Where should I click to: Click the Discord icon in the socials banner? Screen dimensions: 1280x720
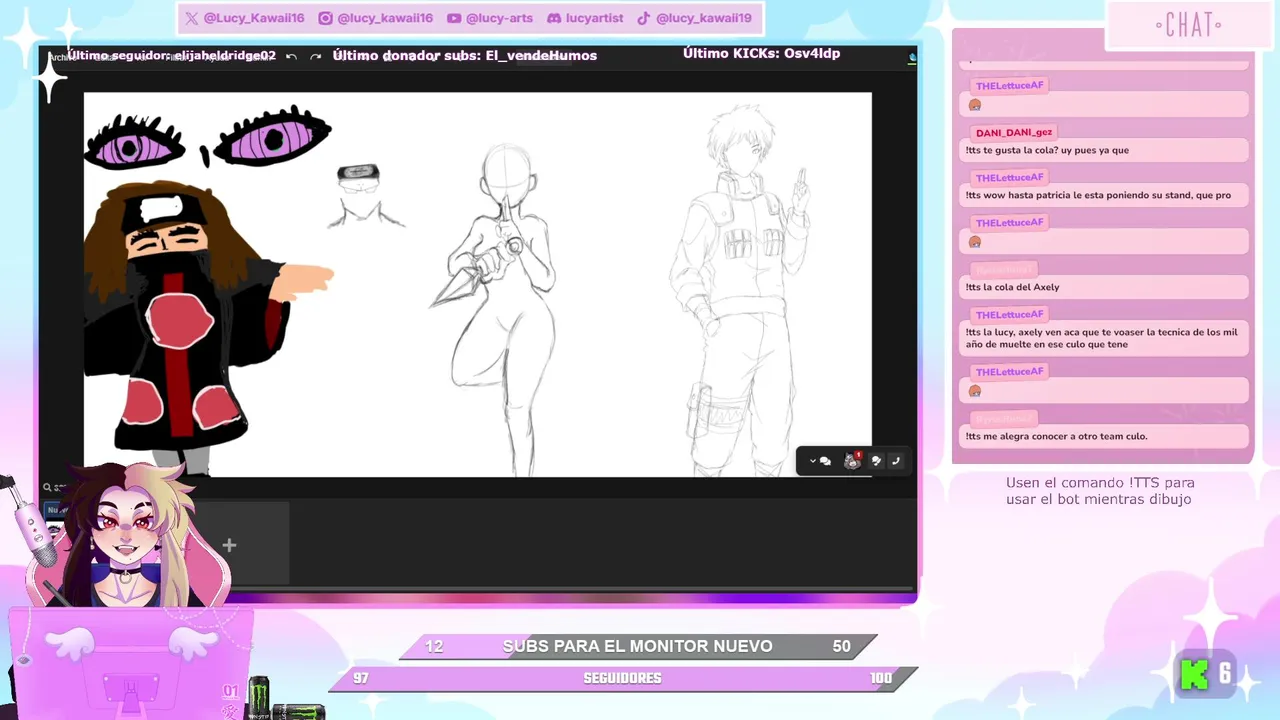tap(554, 18)
